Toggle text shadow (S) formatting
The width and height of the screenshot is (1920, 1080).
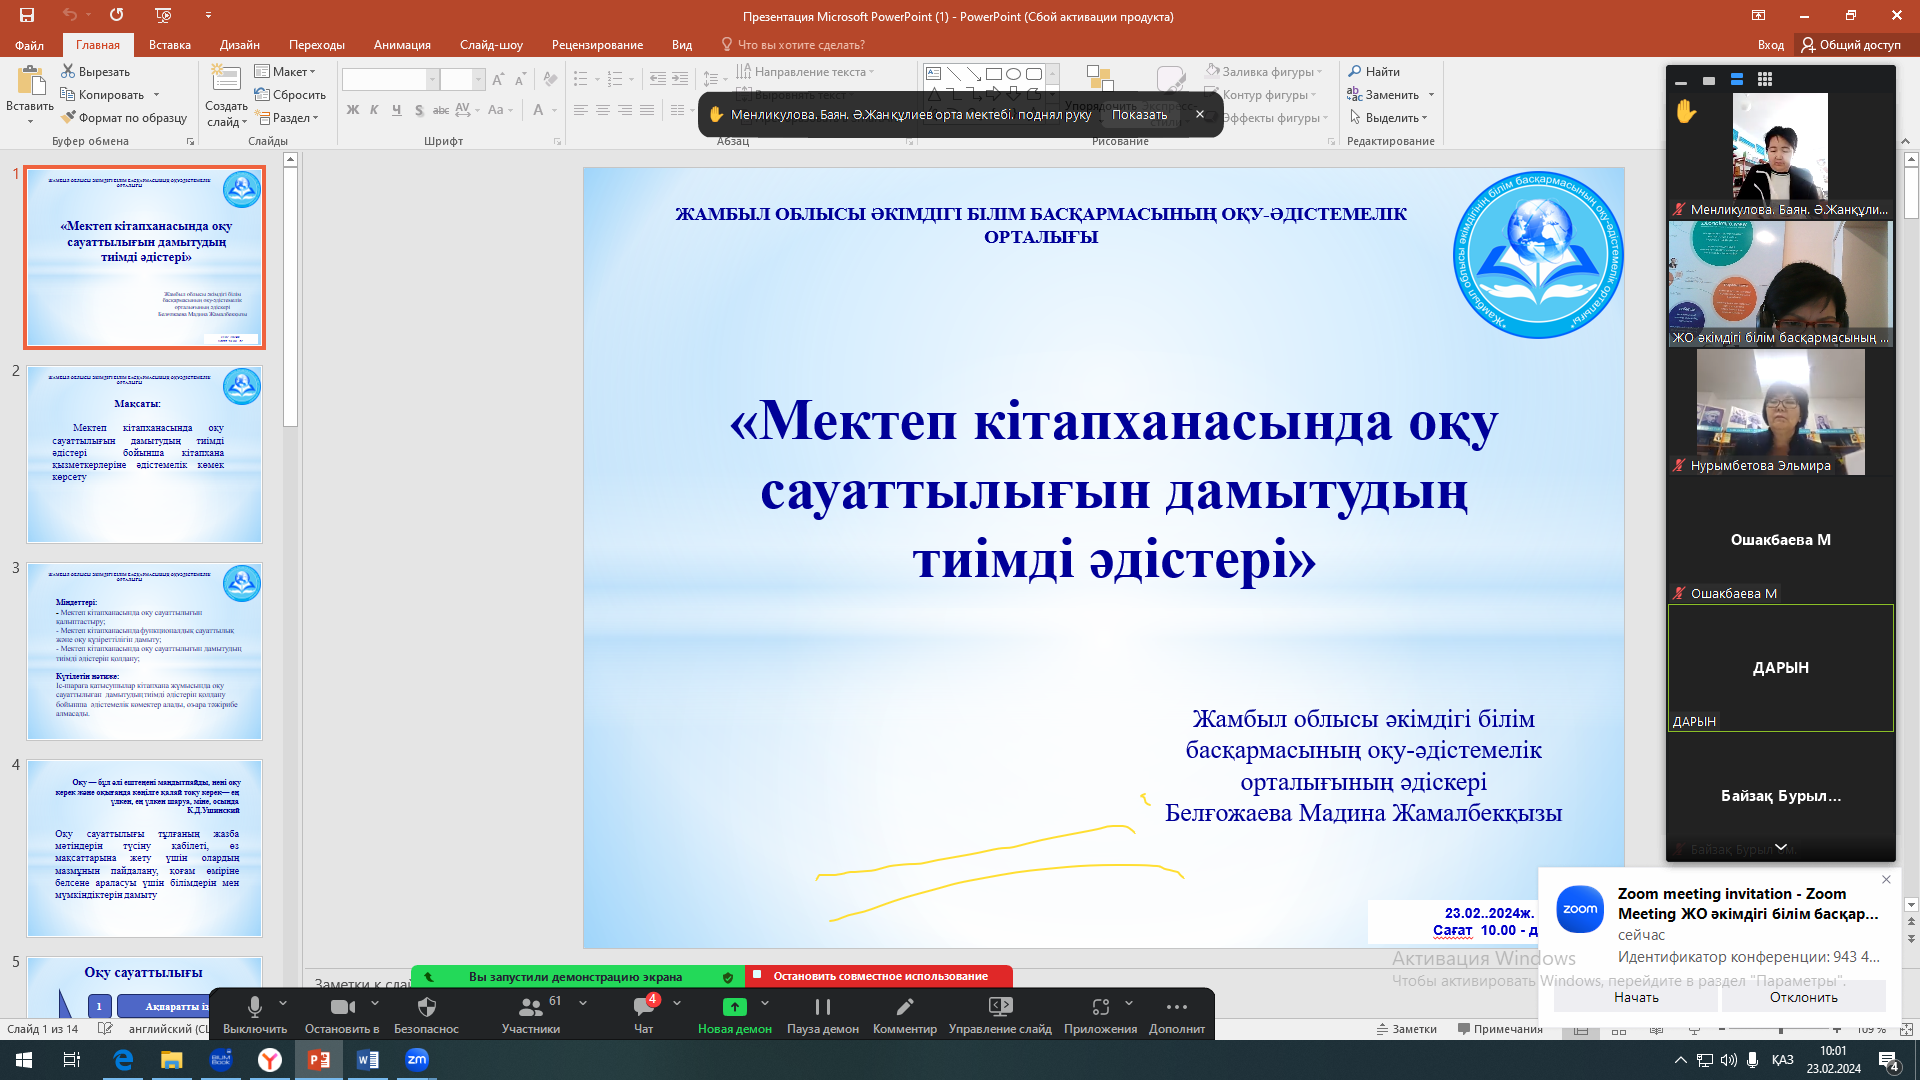[x=419, y=110]
